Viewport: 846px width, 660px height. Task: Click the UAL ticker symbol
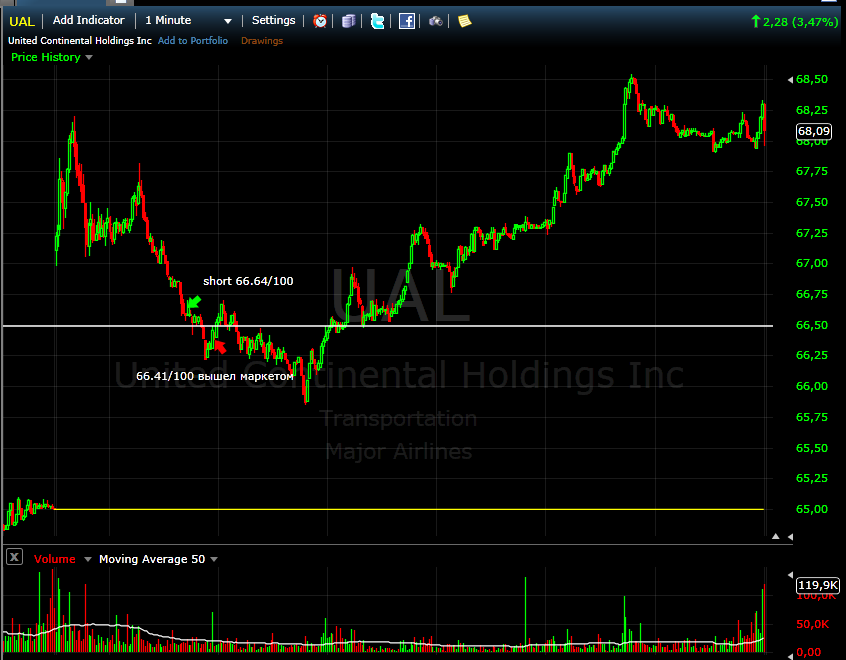pyautogui.click(x=23, y=20)
